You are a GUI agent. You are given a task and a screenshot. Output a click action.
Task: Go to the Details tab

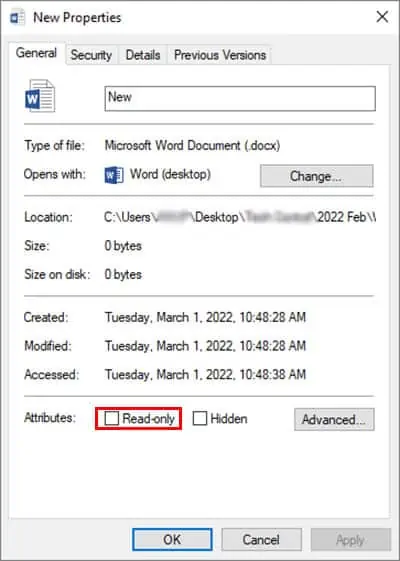(143, 55)
